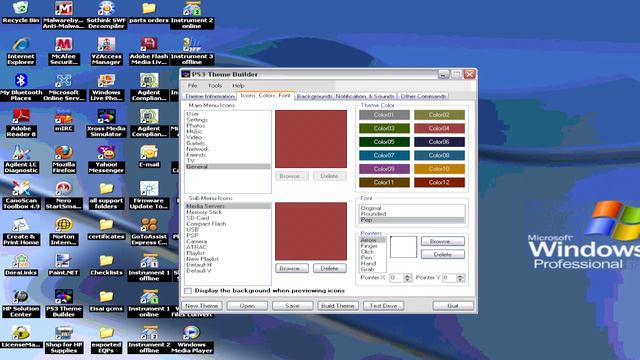Enable display background when previewing icons
This screenshot has height=360, width=640.
click(188, 291)
